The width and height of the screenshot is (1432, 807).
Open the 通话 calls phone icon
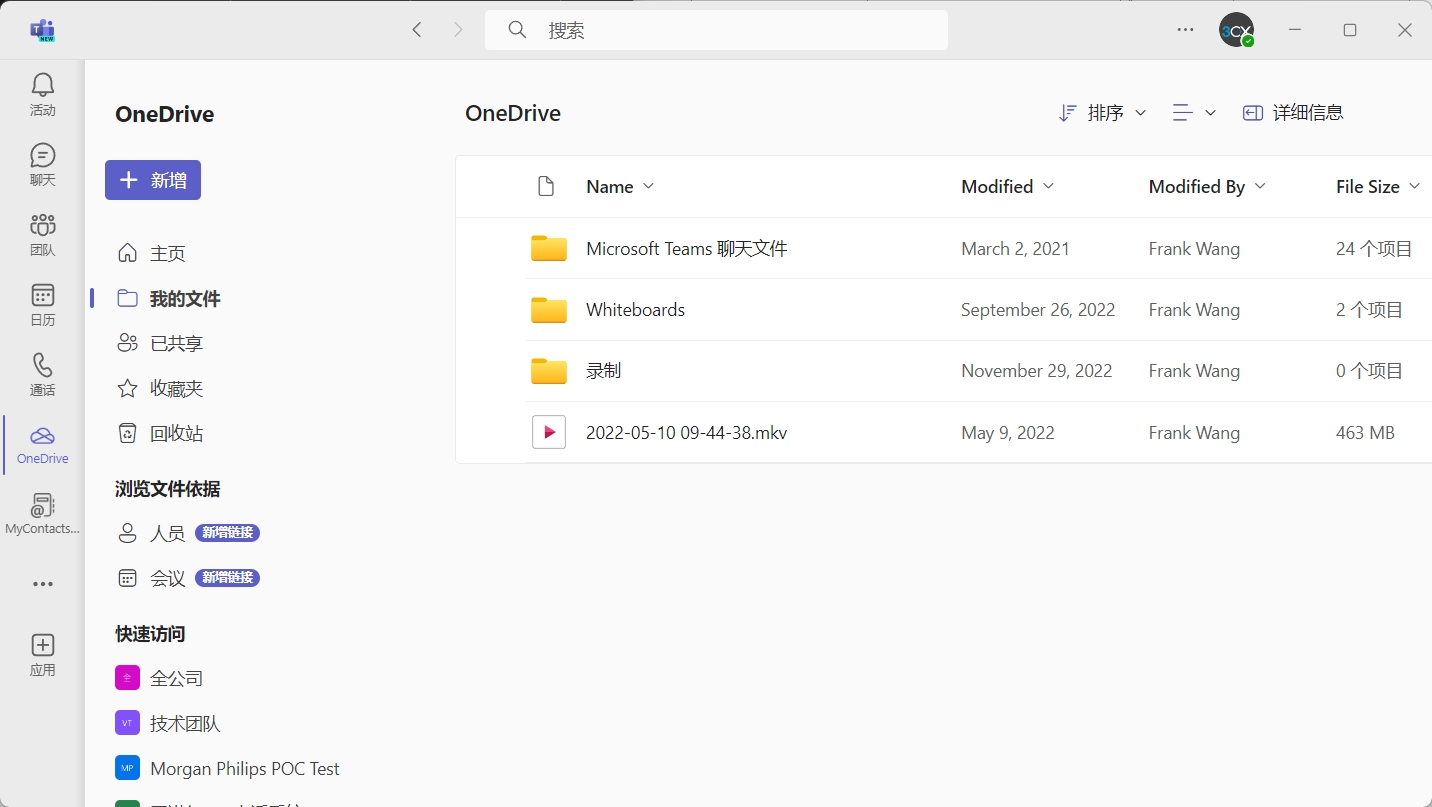click(x=42, y=374)
